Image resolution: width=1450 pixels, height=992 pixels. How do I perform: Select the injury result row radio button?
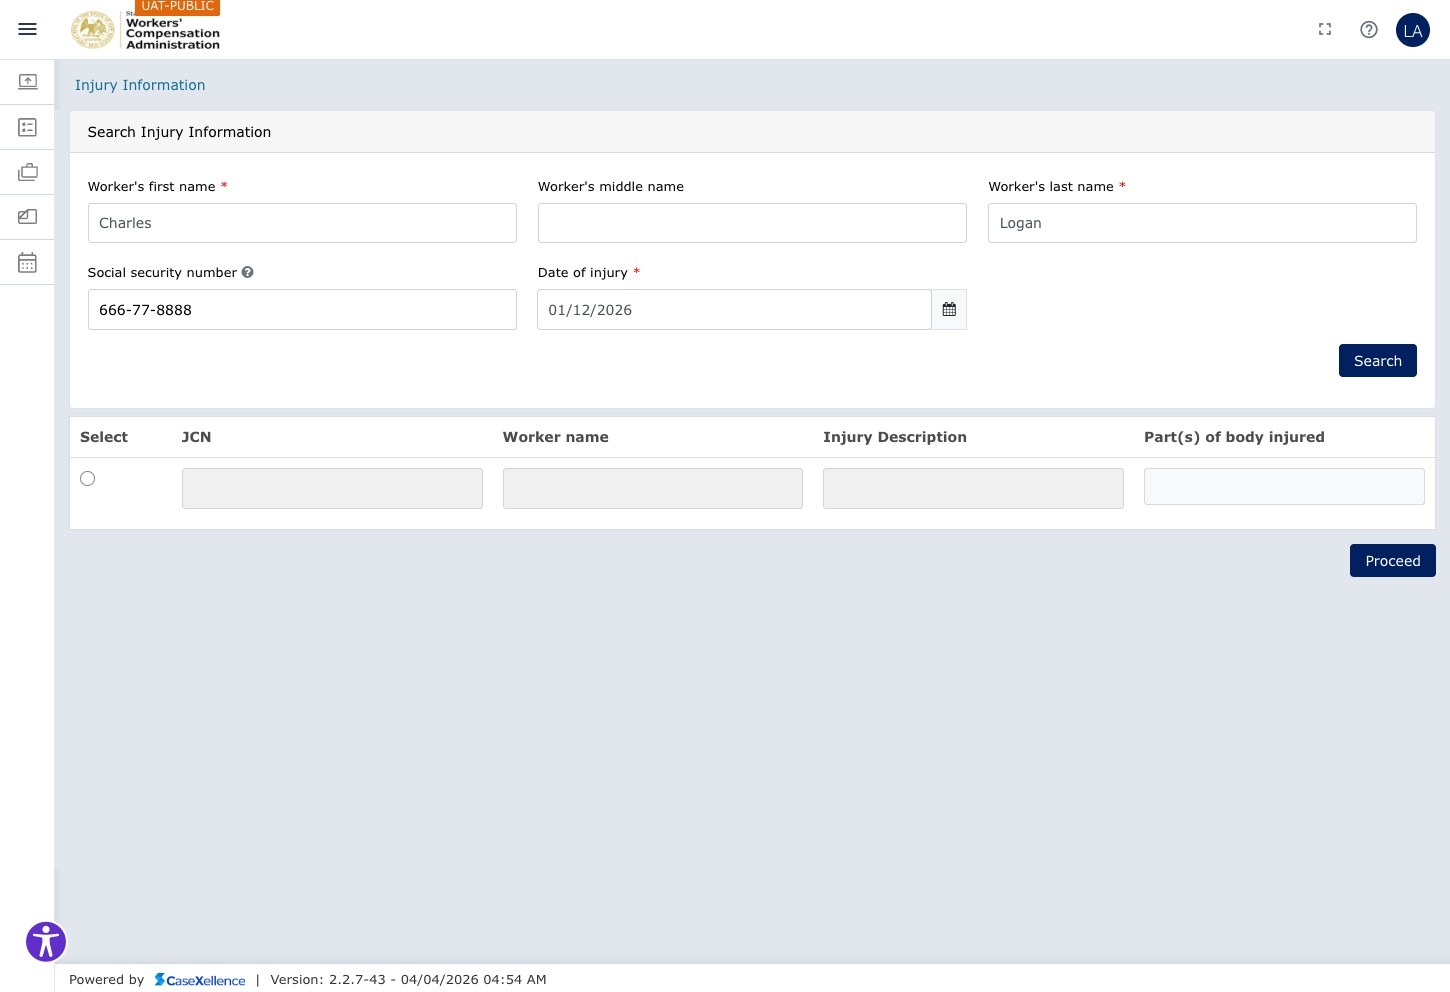88,479
